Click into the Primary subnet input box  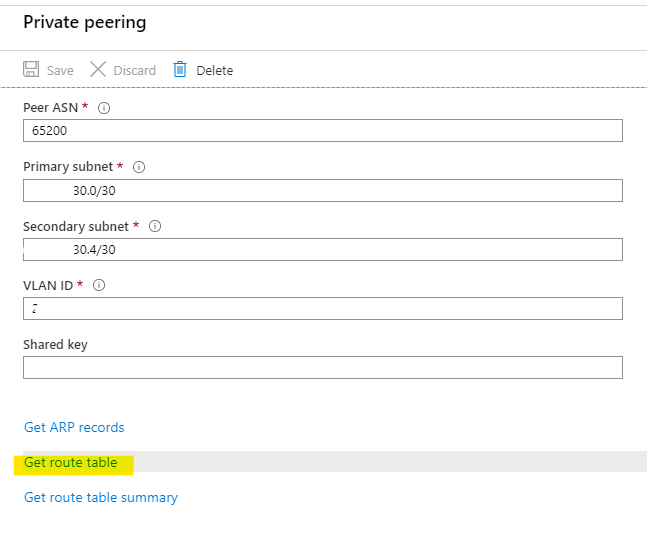[322, 190]
